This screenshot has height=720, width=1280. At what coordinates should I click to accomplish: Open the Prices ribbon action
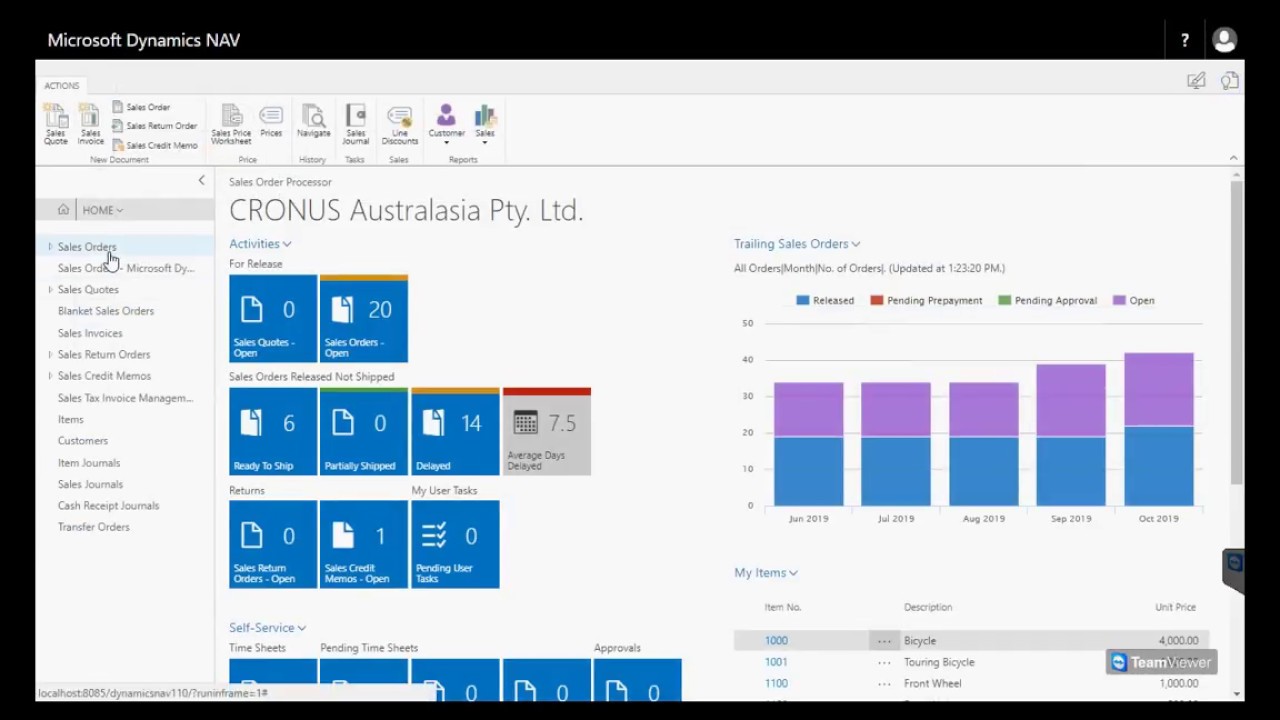click(x=271, y=121)
